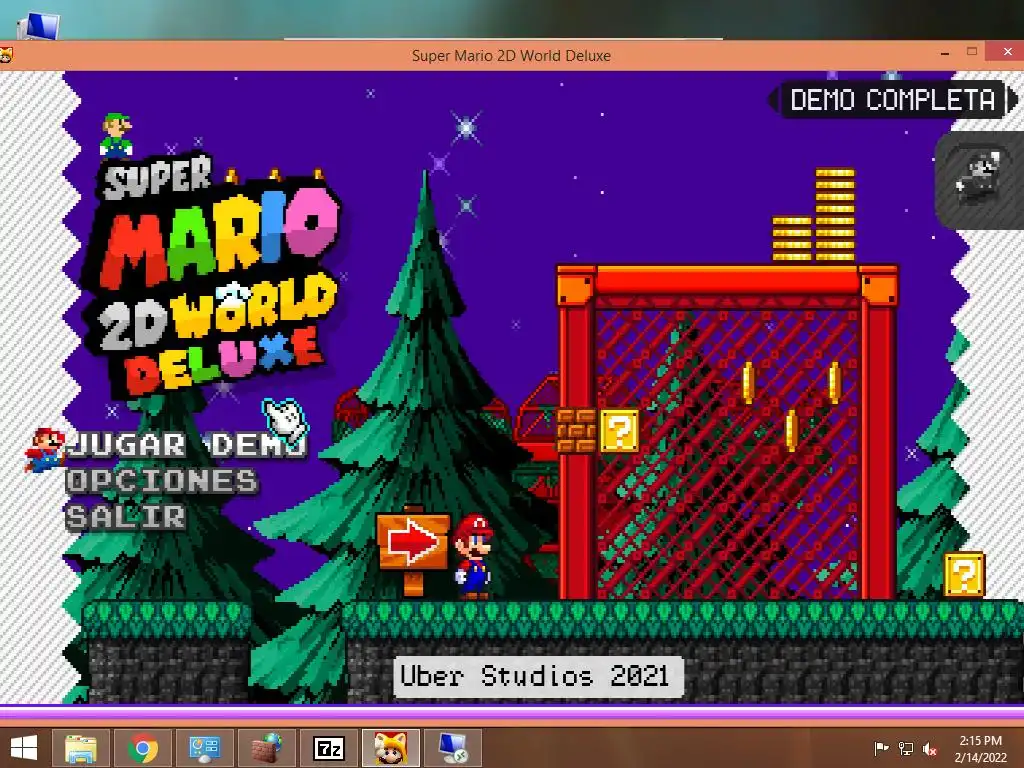
Task: Open the firewall brick-wall taskbar icon
Action: coord(266,748)
